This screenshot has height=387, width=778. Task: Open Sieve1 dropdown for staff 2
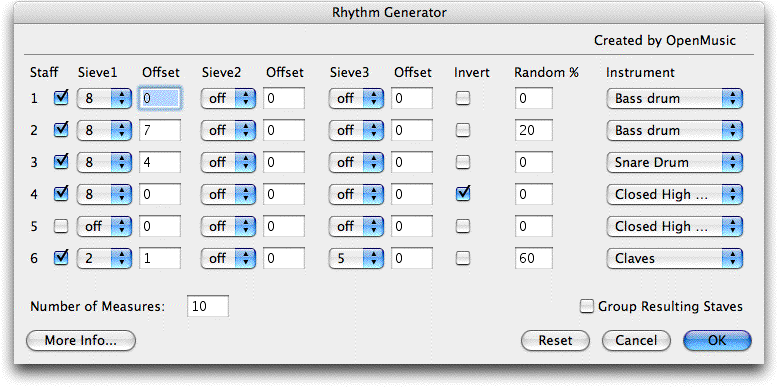point(104,130)
